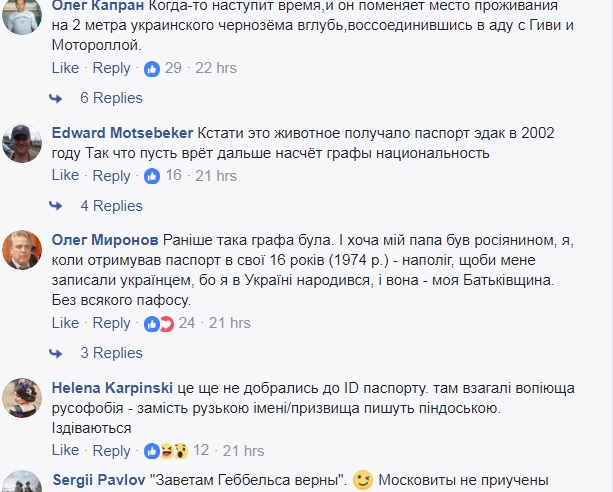Click the reply arrow icon beside 6 Replies

(x=59, y=99)
